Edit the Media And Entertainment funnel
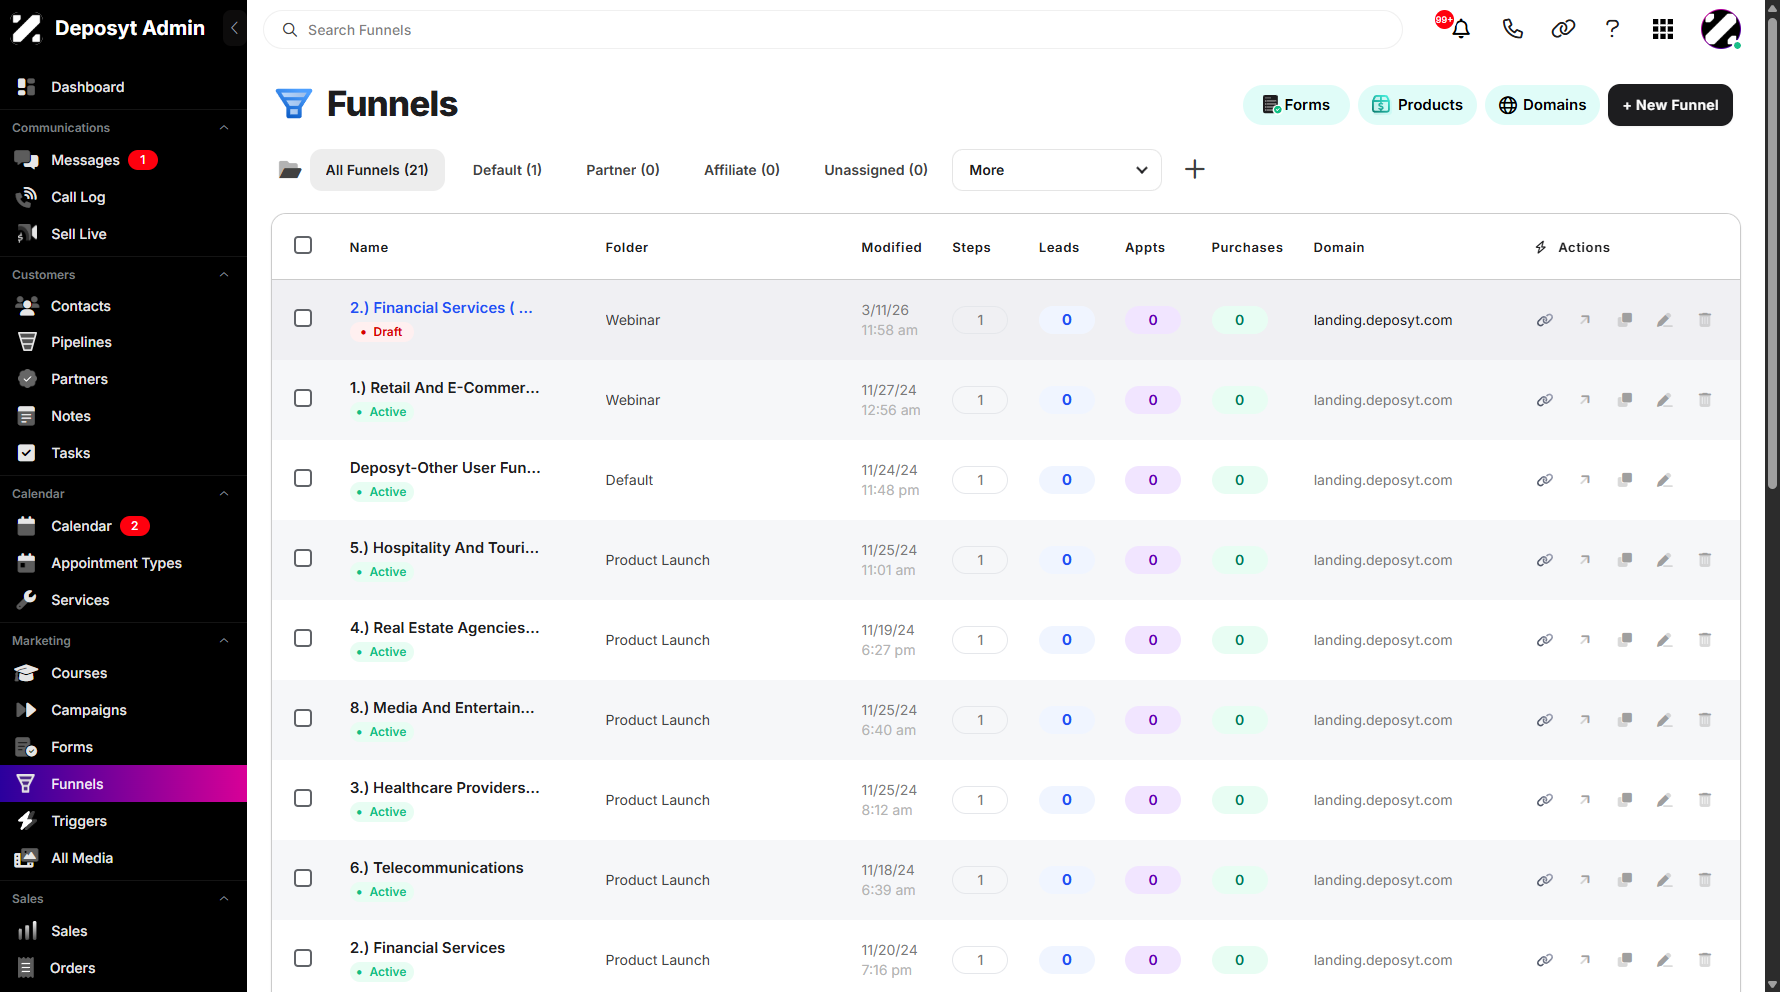This screenshot has width=1780, height=992. 1665,720
